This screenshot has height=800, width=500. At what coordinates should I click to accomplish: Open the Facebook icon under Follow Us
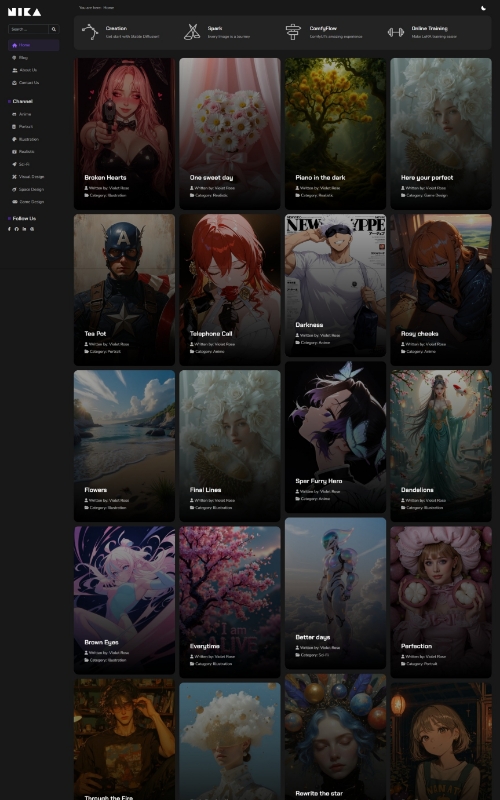9,229
